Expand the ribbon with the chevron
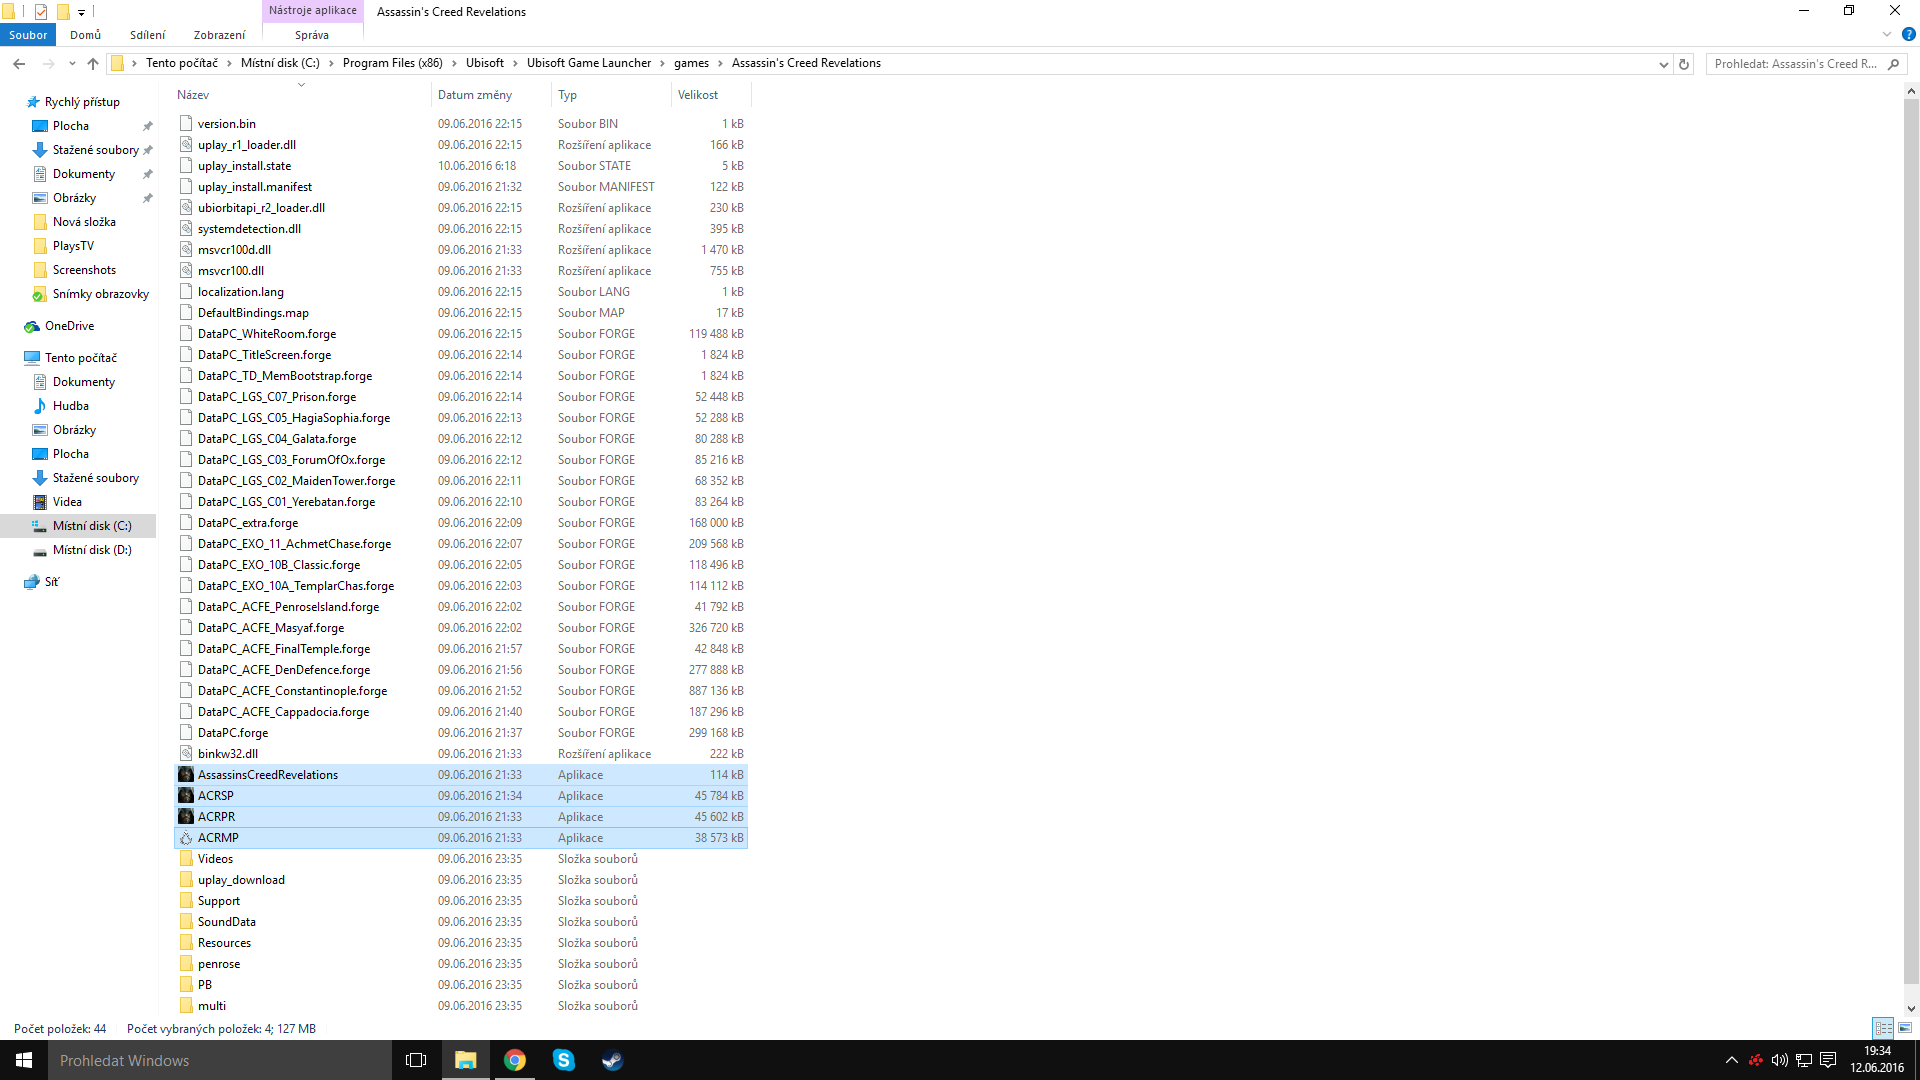The width and height of the screenshot is (1920, 1080). click(1887, 34)
